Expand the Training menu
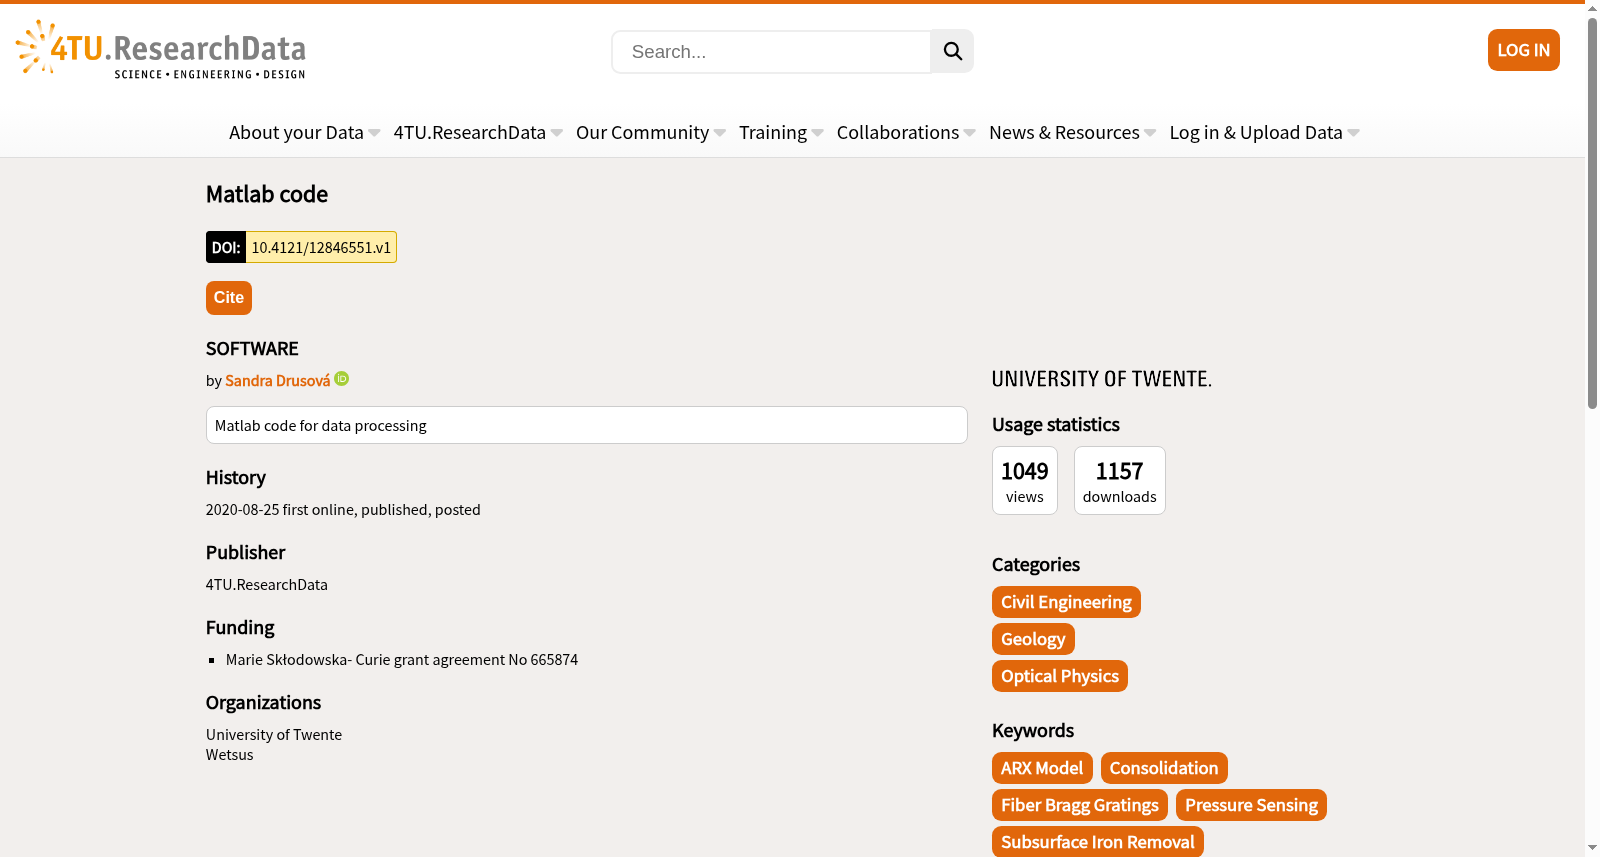The image size is (1600, 857). coord(781,133)
